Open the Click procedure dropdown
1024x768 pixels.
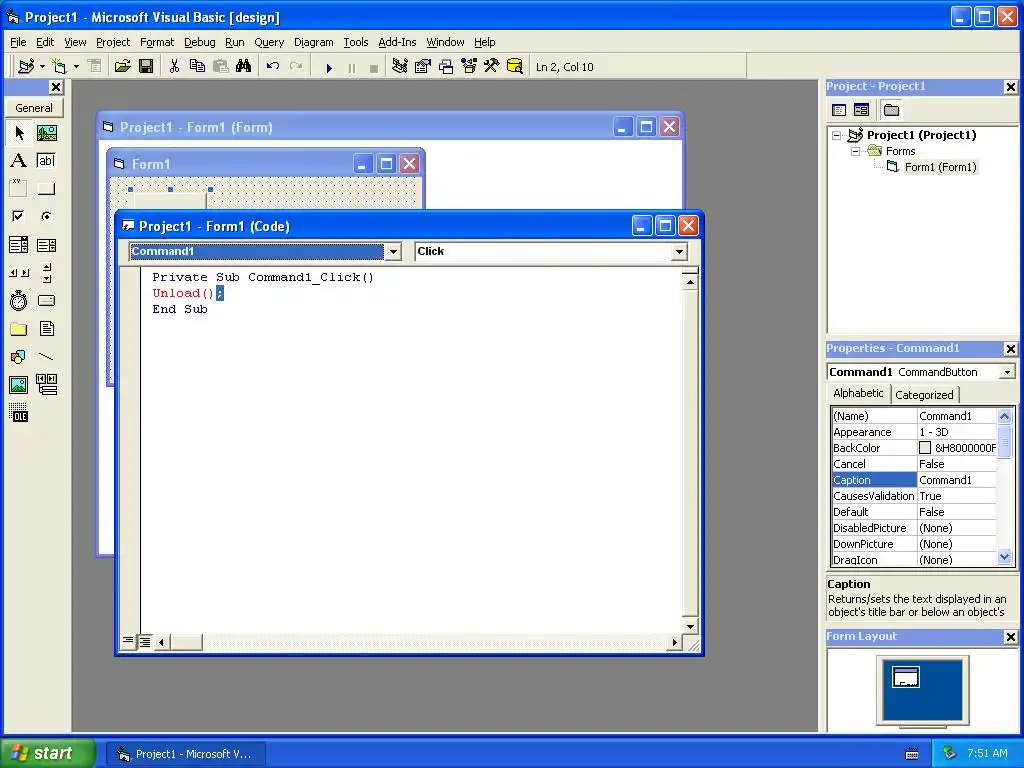tap(679, 251)
